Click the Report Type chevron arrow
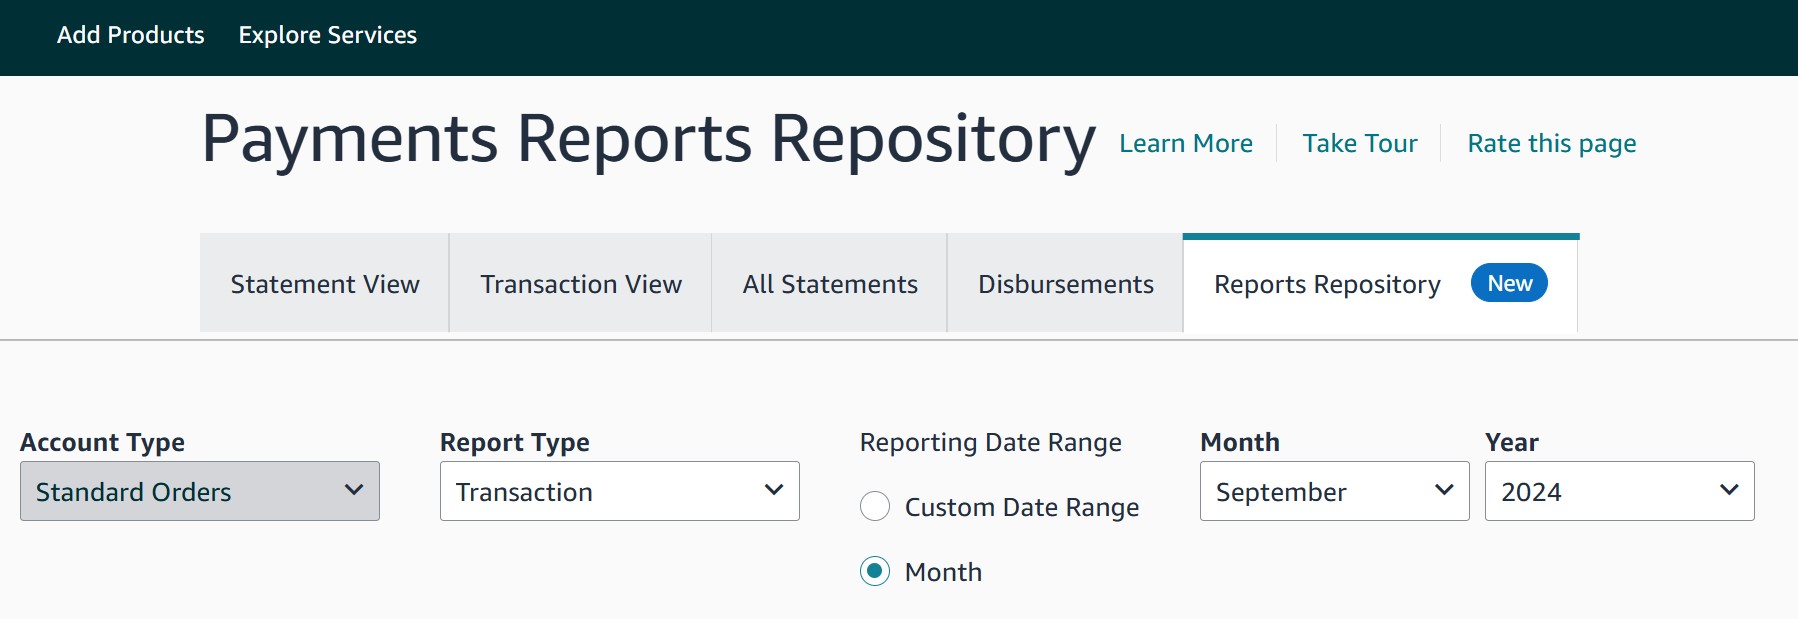 tap(774, 490)
